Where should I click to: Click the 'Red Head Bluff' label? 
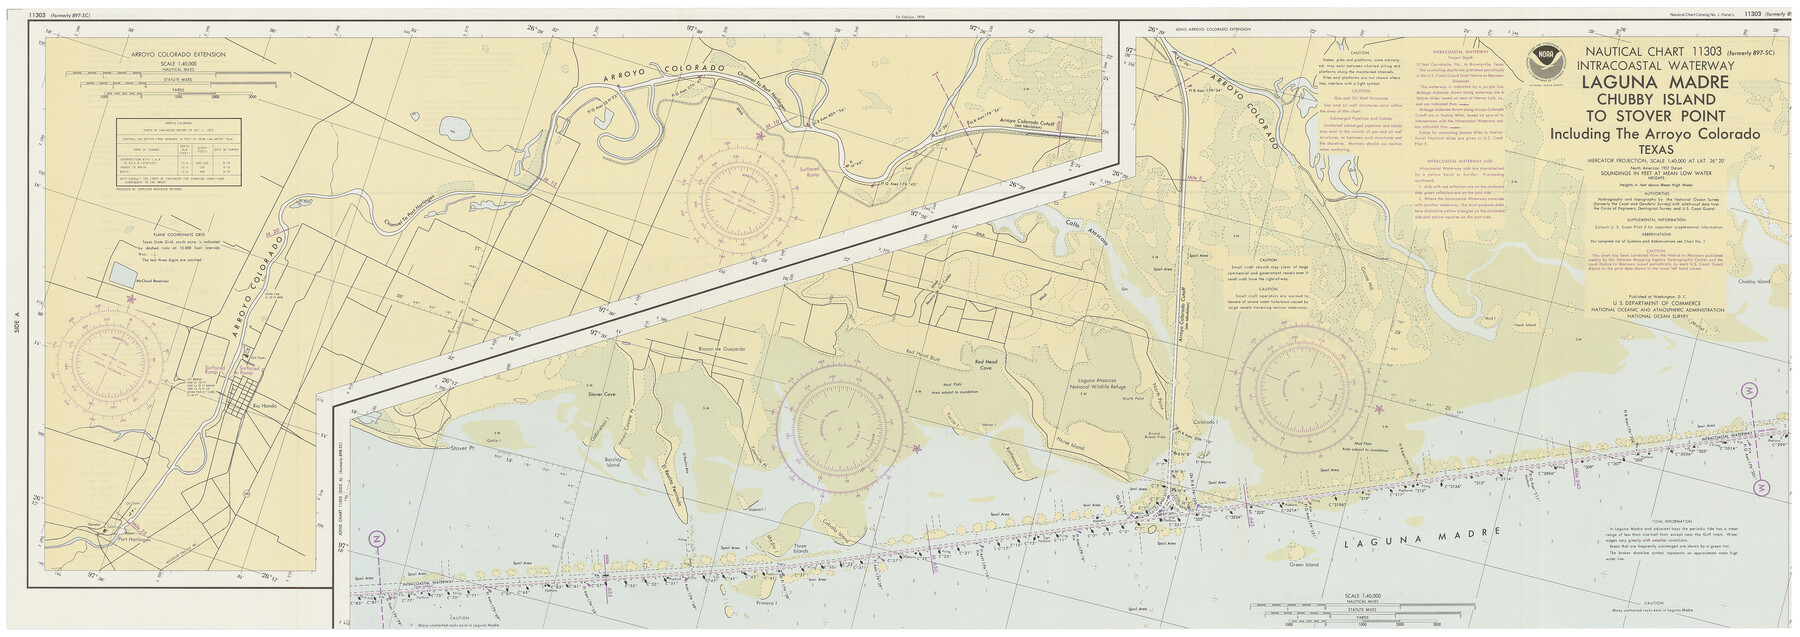[x=921, y=353]
